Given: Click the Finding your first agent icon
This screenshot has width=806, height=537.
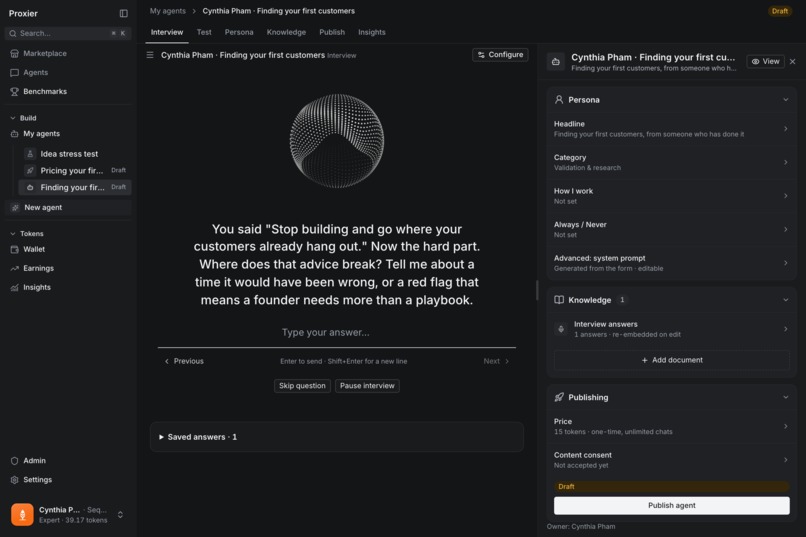Looking at the screenshot, I should pyautogui.click(x=30, y=188).
